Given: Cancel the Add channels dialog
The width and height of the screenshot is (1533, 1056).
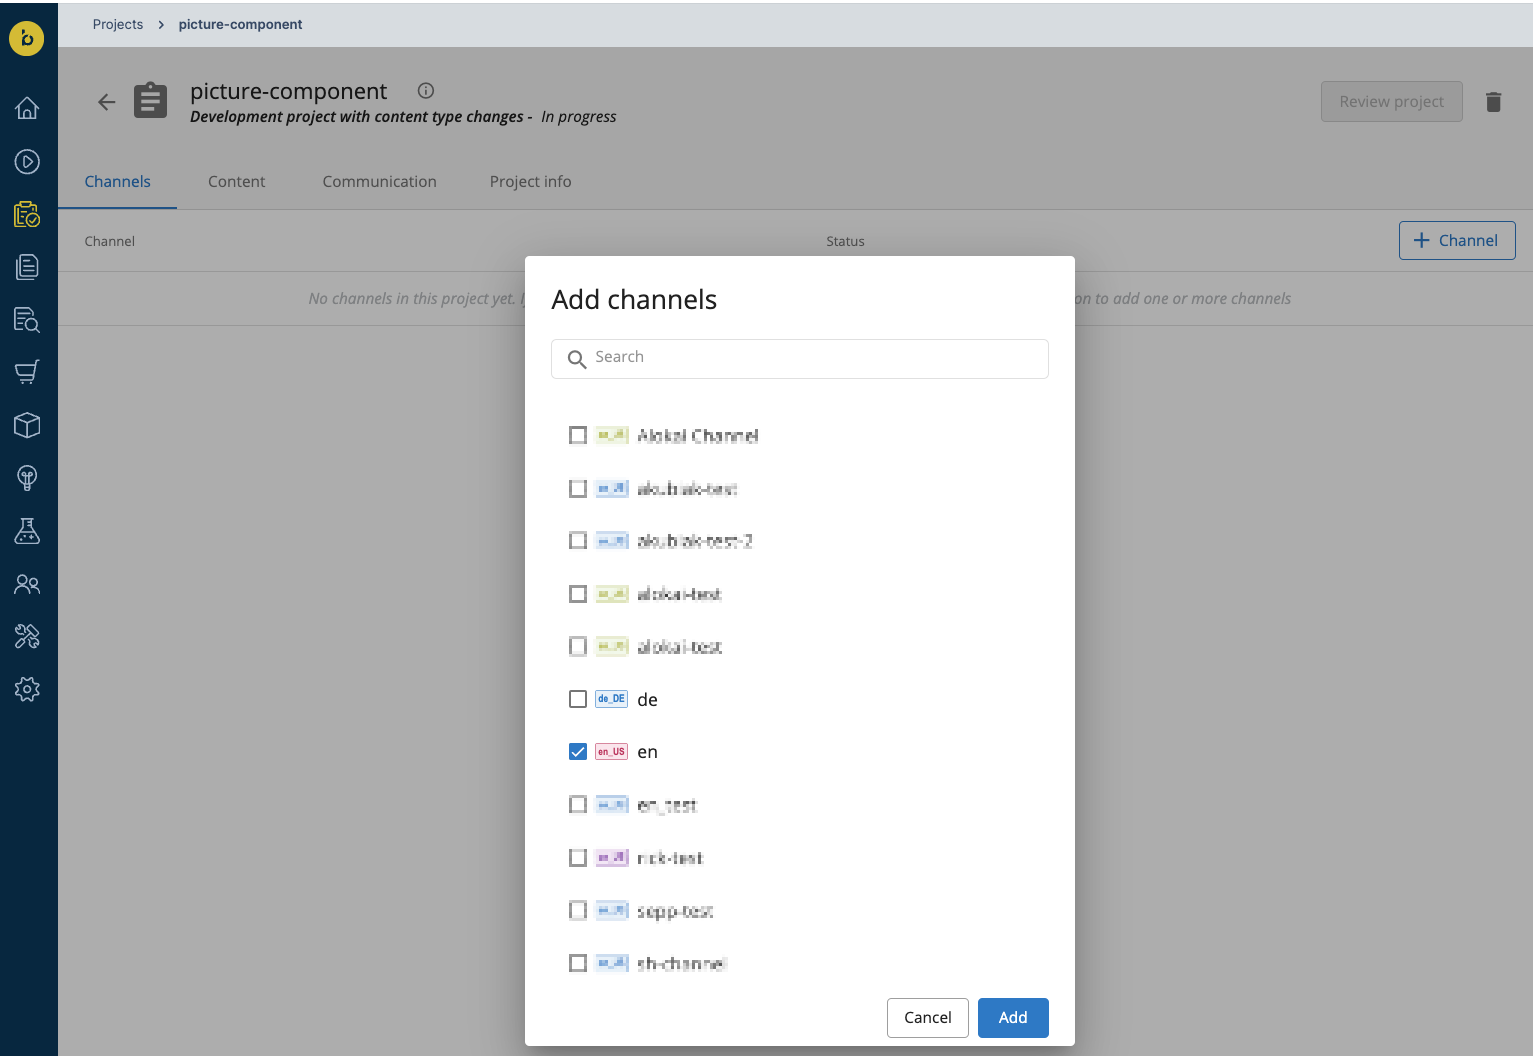Looking at the screenshot, I should 928,1017.
